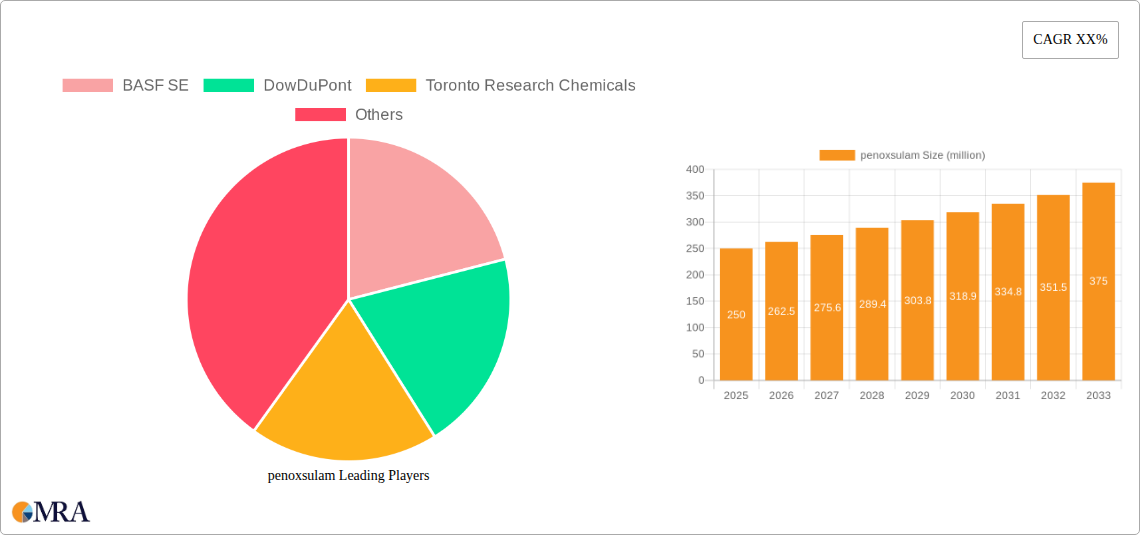Toggle the Others legend swatch
Screen dimensions: 1140x535
tap(321, 115)
